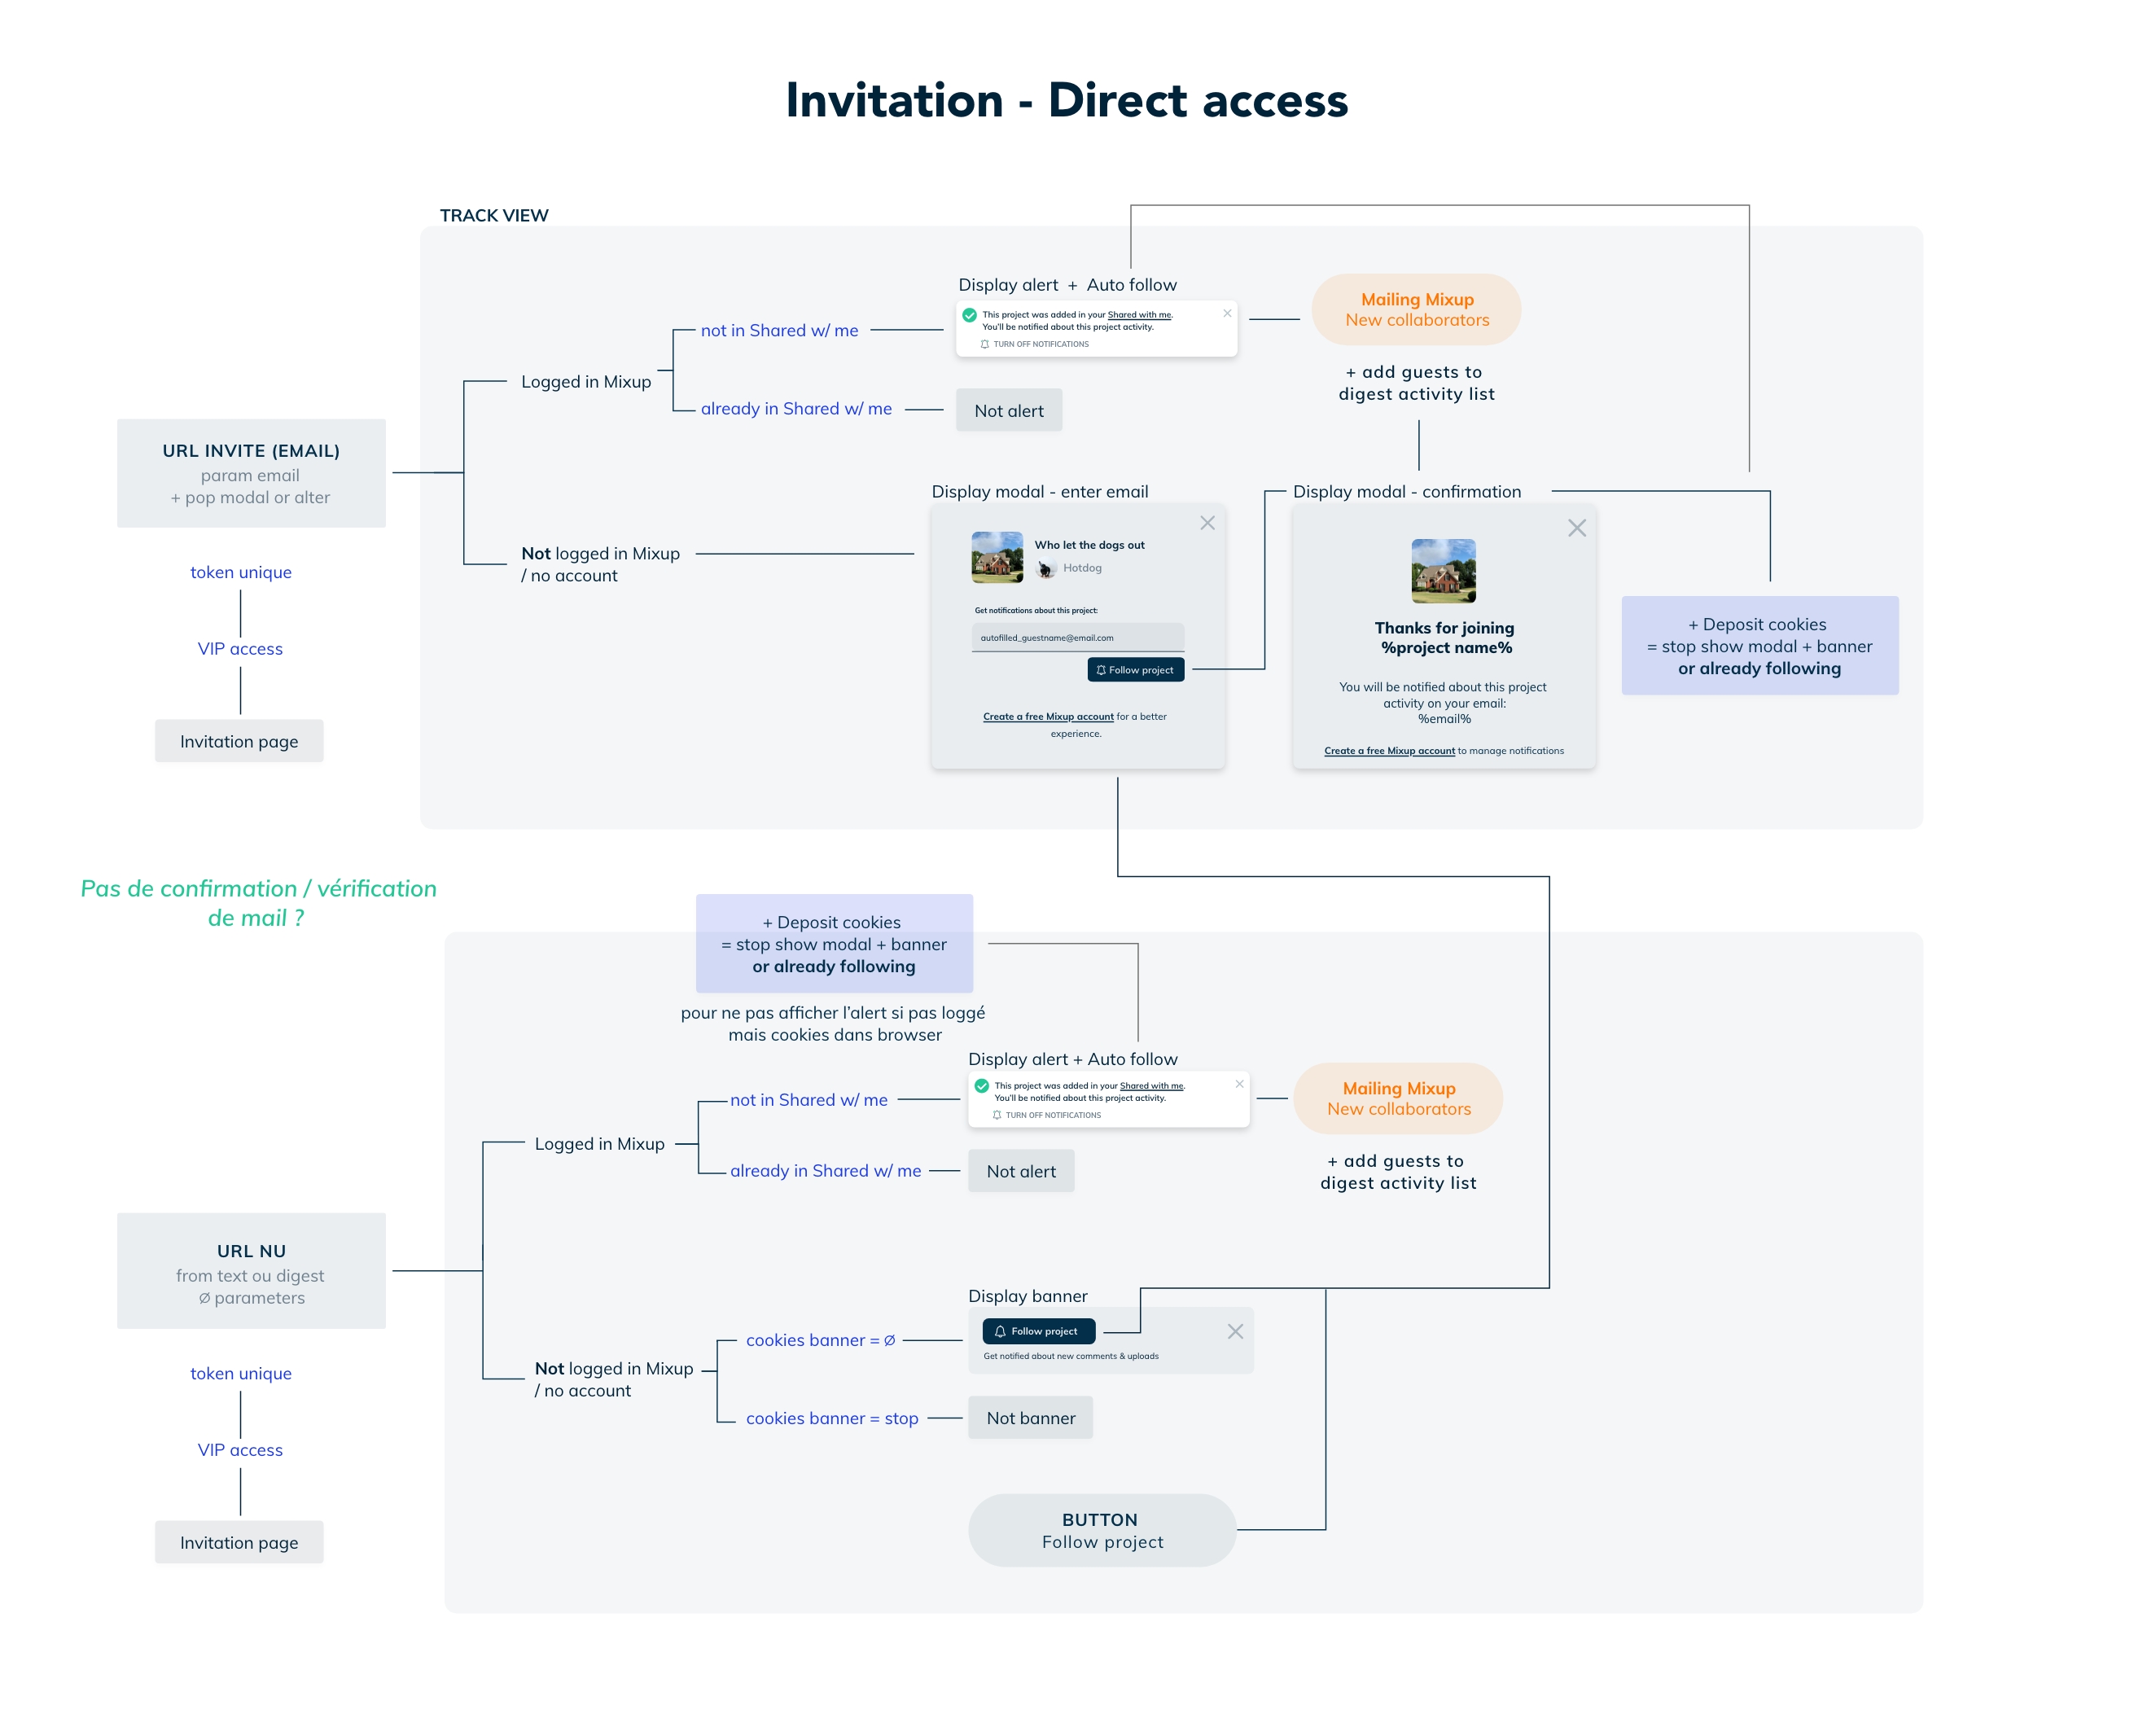The width and height of the screenshot is (2134, 1736).
Task: Open Shared with me link in top alert
Action: (1139, 314)
